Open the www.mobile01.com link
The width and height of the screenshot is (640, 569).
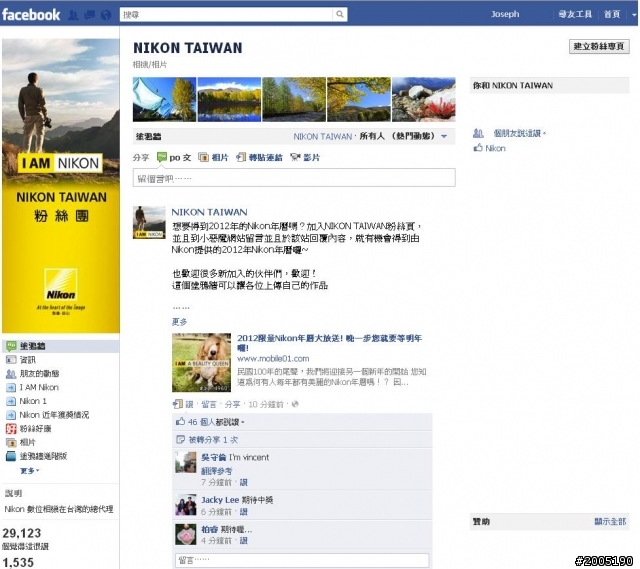click(x=273, y=358)
